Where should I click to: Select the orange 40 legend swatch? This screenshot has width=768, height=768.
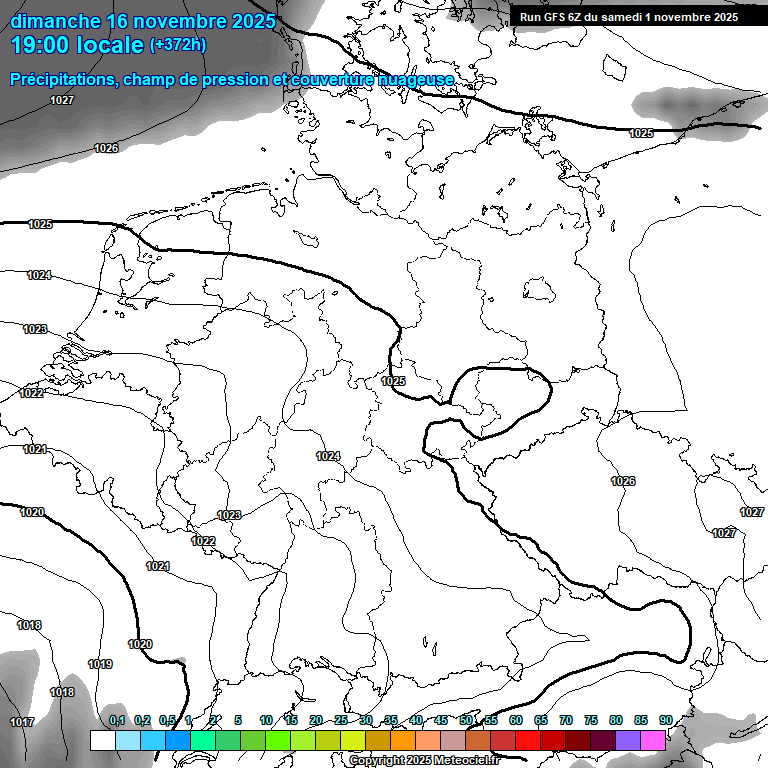[x=403, y=740]
